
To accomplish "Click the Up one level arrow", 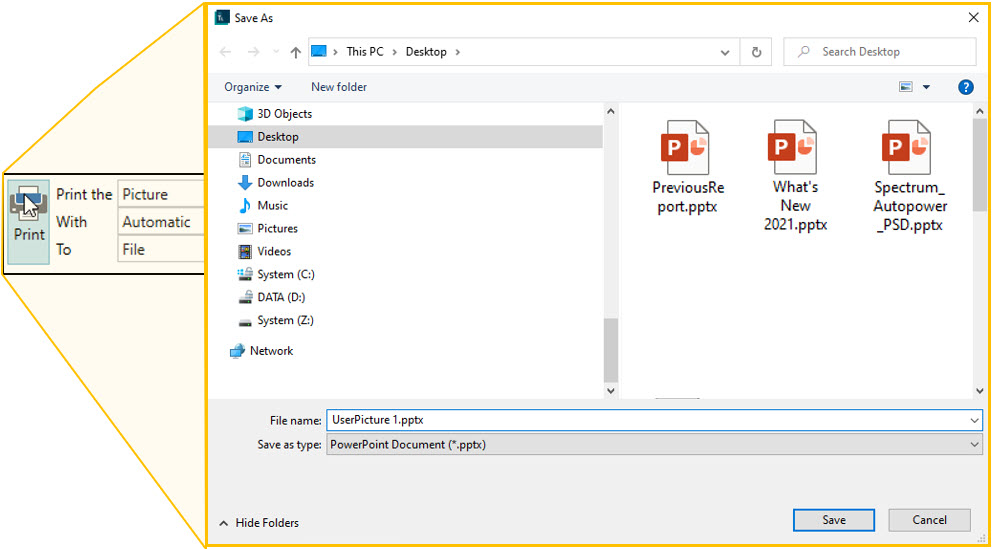I will point(295,52).
